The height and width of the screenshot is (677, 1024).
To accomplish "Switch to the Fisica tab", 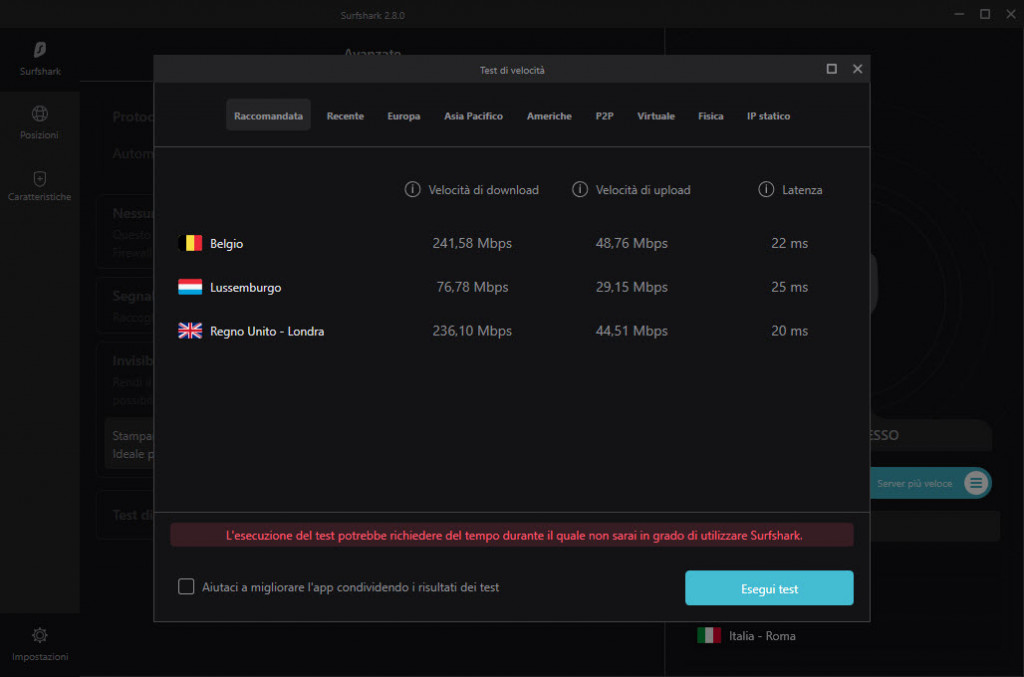I will 711,116.
